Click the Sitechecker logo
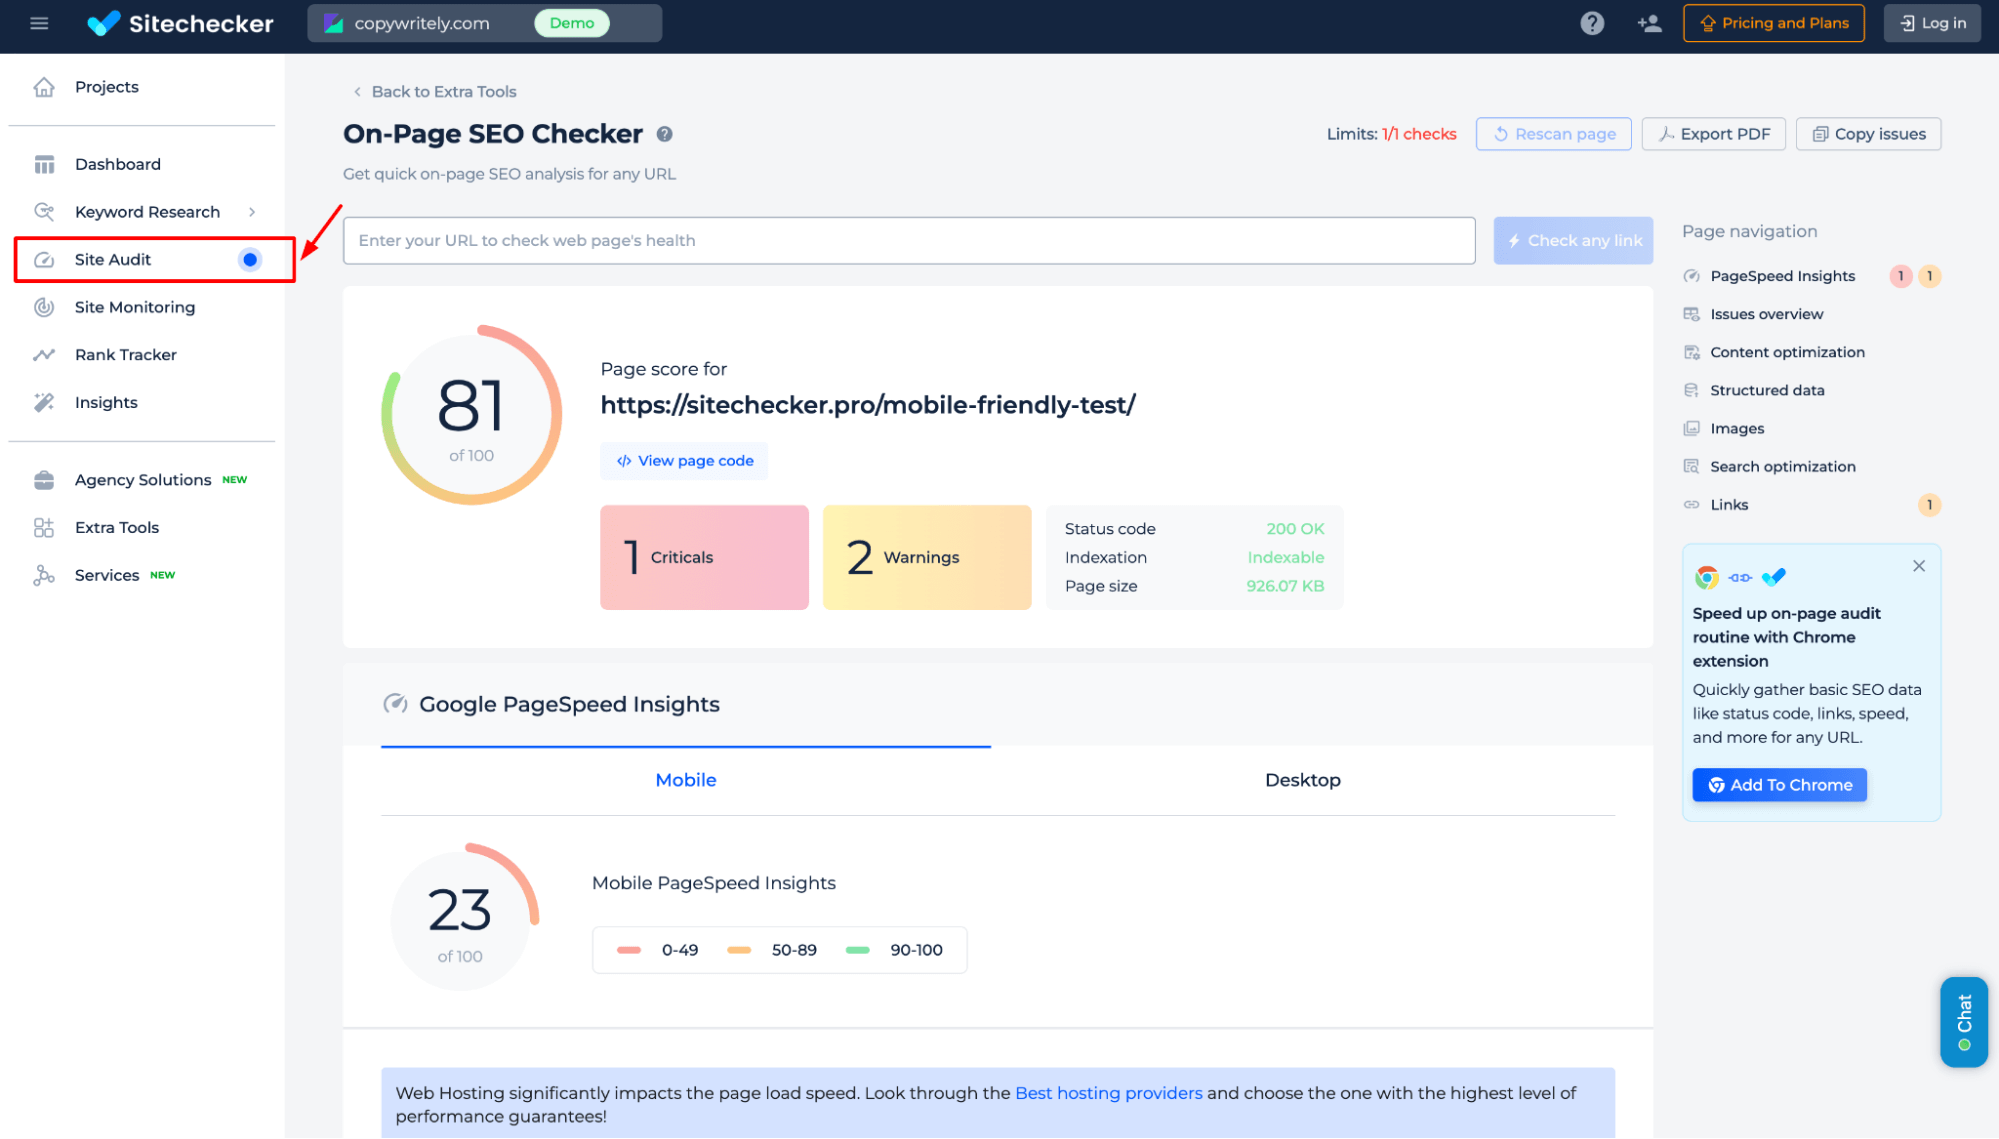1999x1139 pixels. [x=180, y=23]
